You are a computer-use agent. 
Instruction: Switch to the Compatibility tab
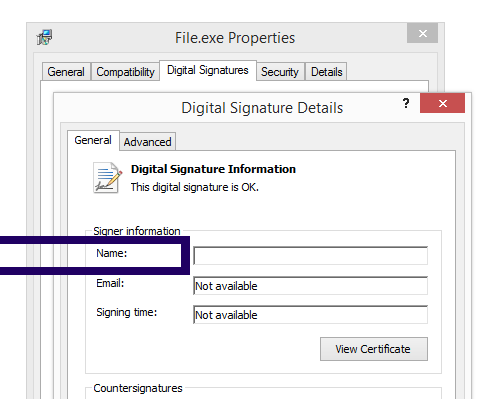(125, 72)
